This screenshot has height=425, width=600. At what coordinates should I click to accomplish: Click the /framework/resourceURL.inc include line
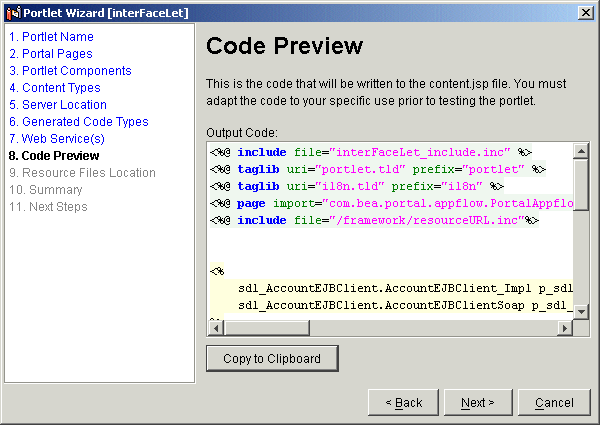click(374, 220)
